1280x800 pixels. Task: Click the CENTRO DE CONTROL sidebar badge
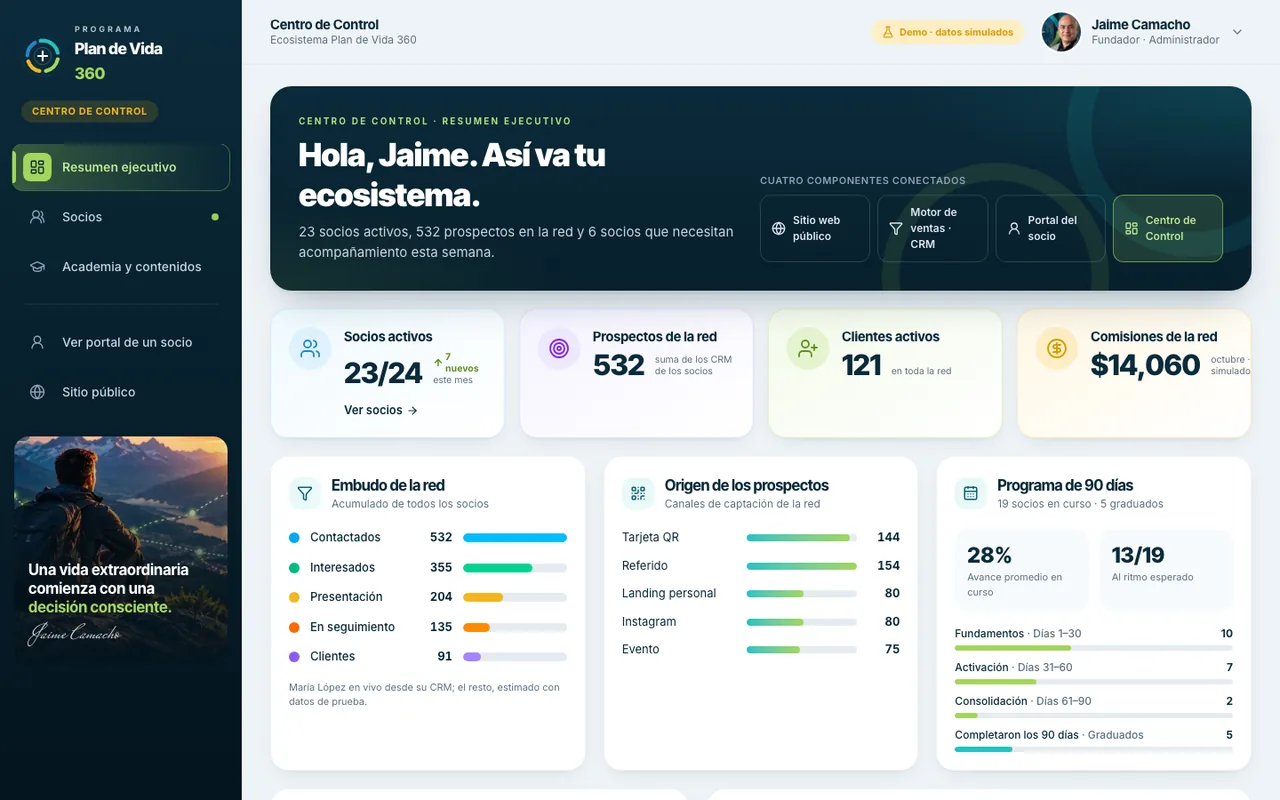point(90,111)
